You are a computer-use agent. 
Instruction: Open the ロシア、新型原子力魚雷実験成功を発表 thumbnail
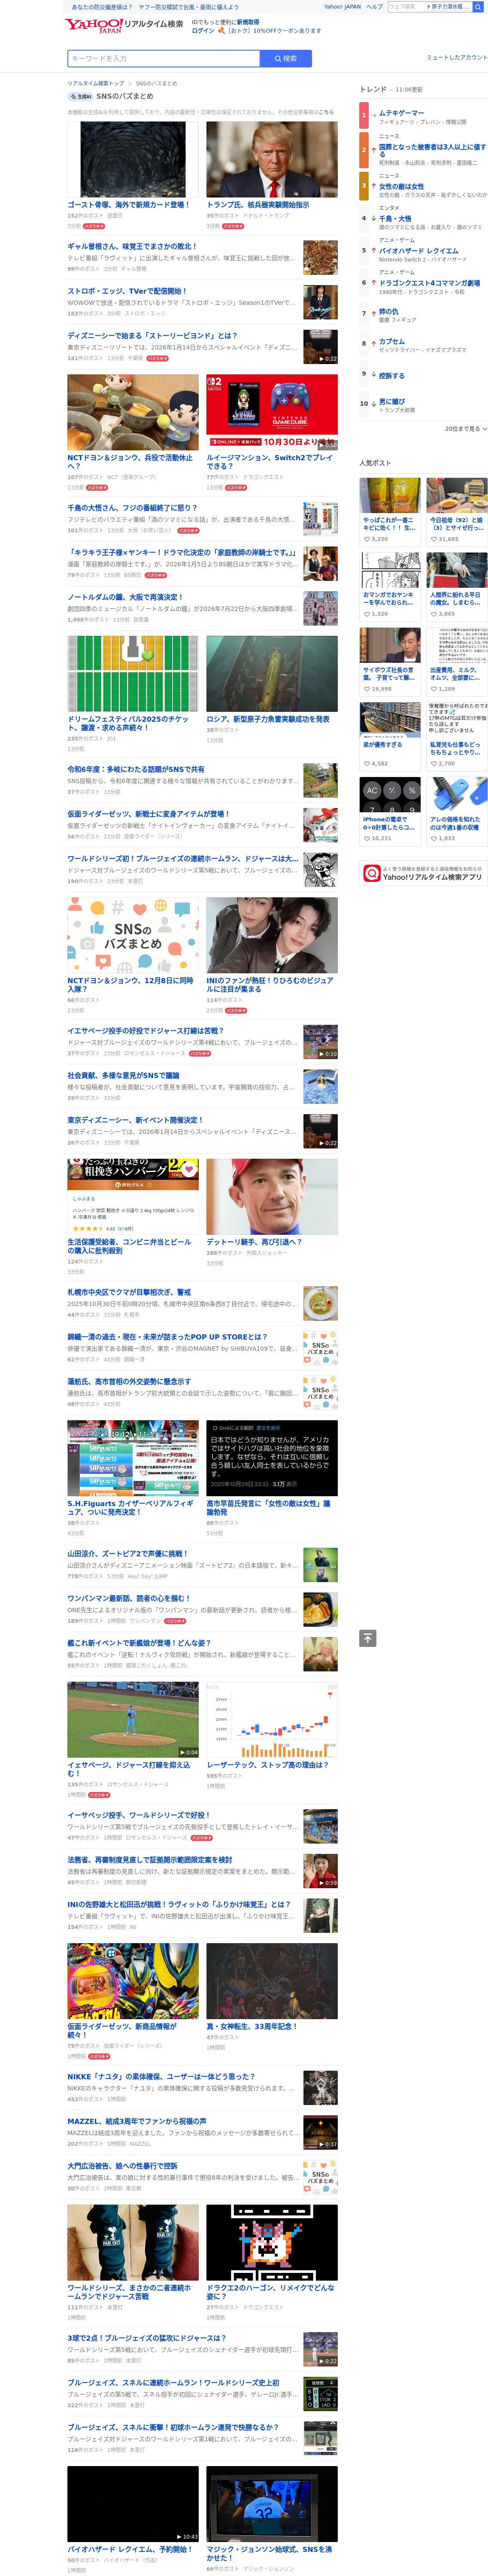(x=272, y=673)
